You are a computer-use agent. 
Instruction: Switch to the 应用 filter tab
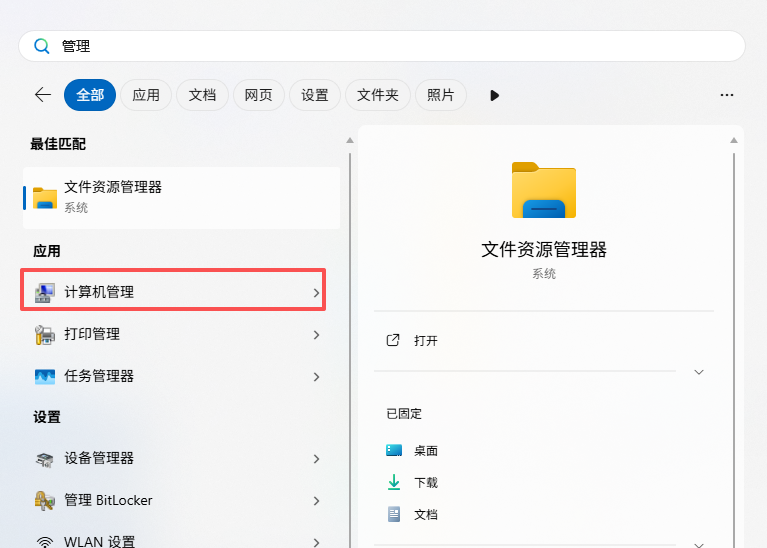tap(146, 95)
